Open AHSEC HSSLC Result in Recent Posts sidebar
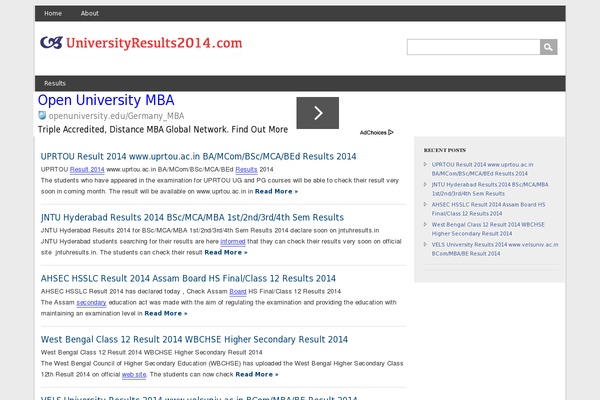Image resolution: width=600 pixels, height=400 pixels. click(488, 209)
